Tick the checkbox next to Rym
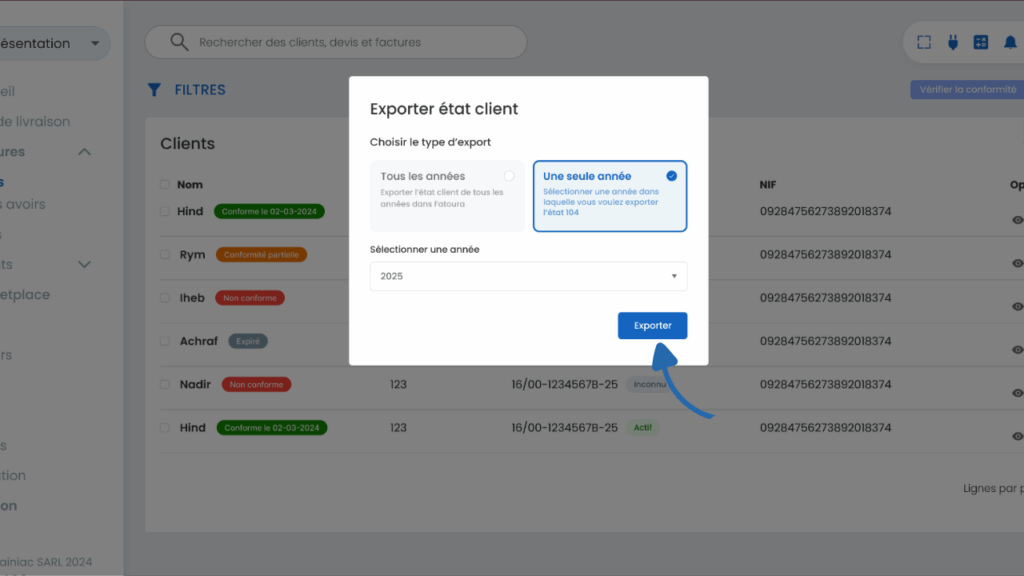Viewport: 1024px width, 576px height. click(x=165, y=255)
